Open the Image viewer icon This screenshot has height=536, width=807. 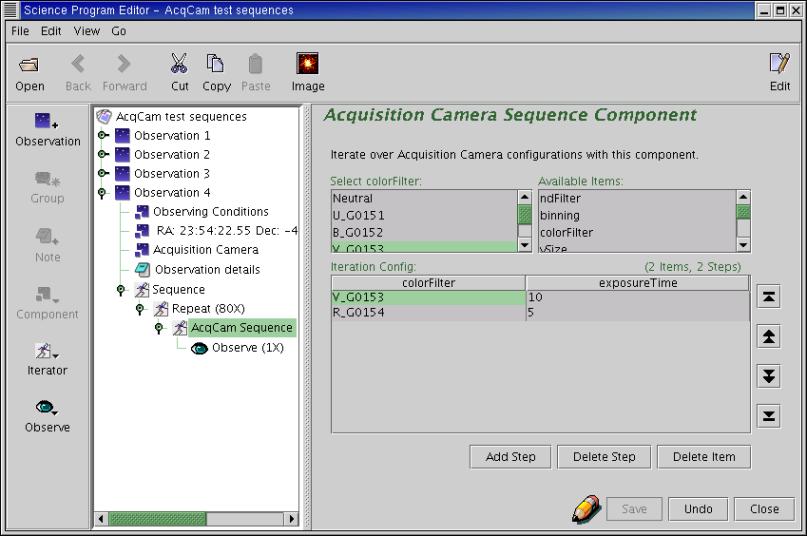click(x=307, y=63)
